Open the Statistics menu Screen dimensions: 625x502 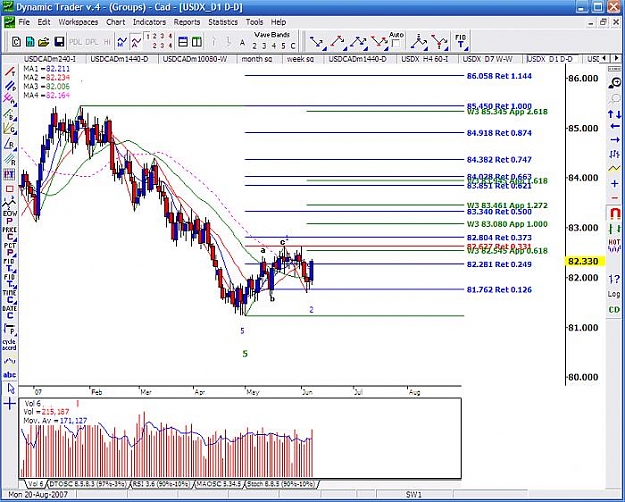click(223, 22)
